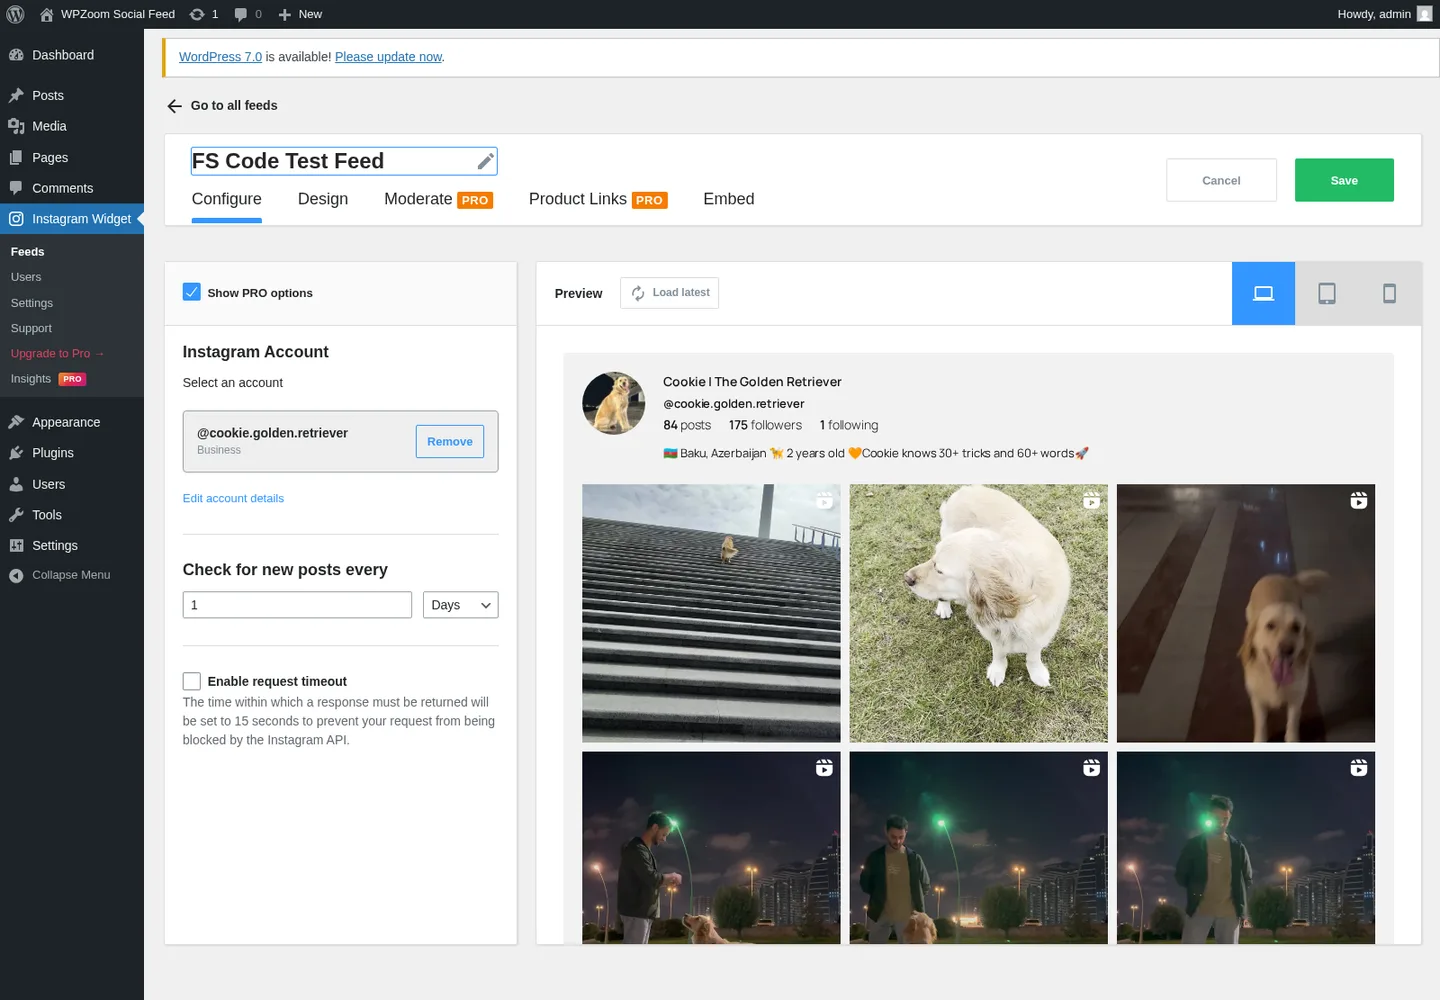Open Insights PRO submenu item
Image resolution: width=1440 pixels, height=1000 pixels.
click(48, 379)
